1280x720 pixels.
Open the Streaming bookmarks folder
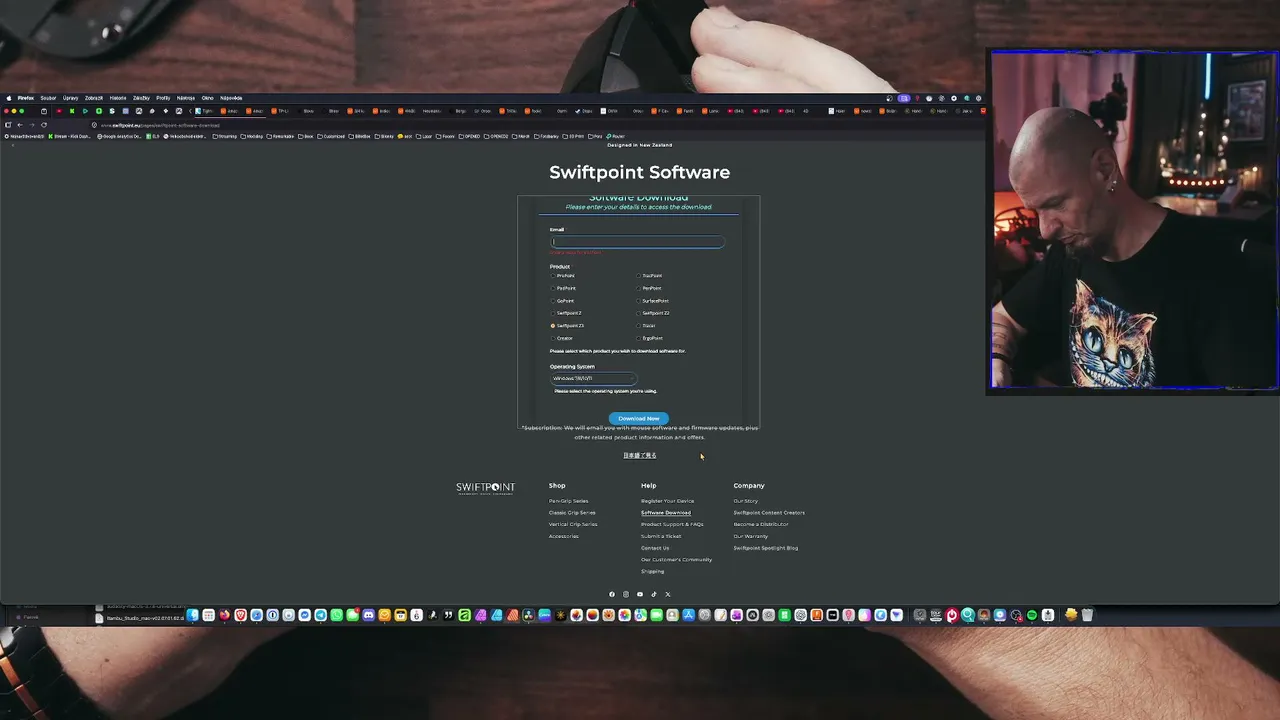pos(227,136)
